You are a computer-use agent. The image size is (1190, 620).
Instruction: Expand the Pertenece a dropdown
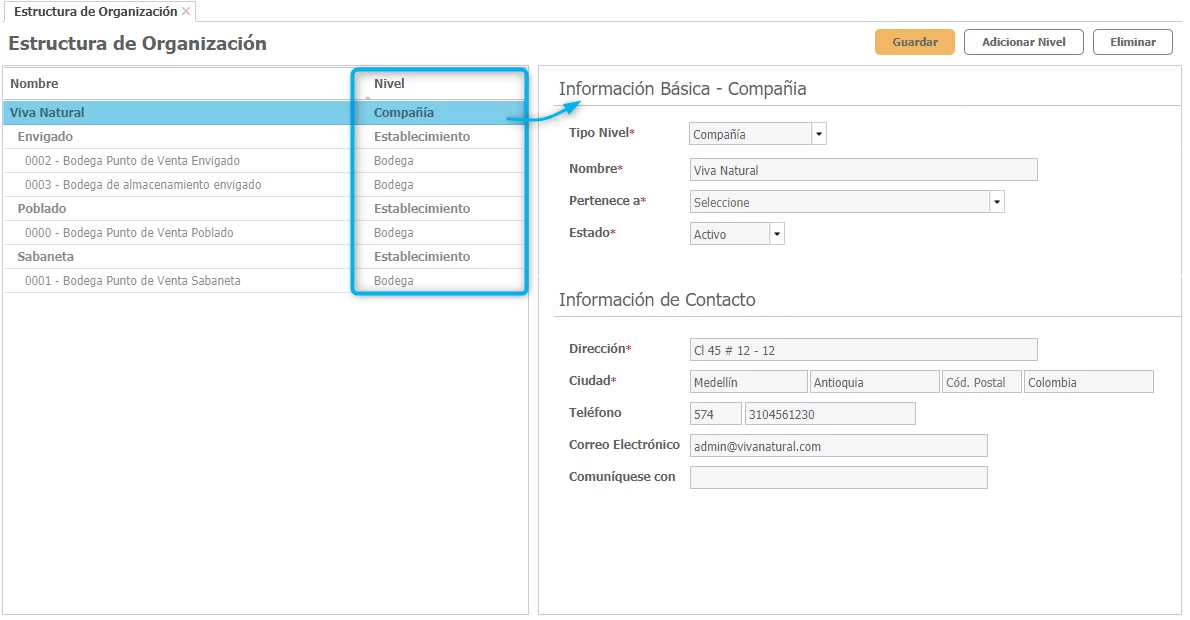(x=996, y=202)
